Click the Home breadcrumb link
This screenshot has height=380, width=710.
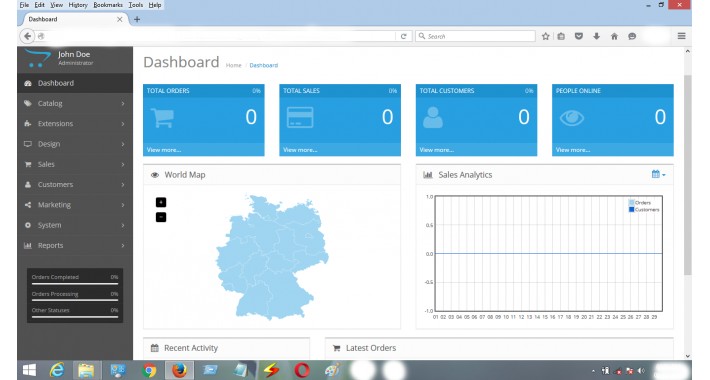click(x=234, y=65)
